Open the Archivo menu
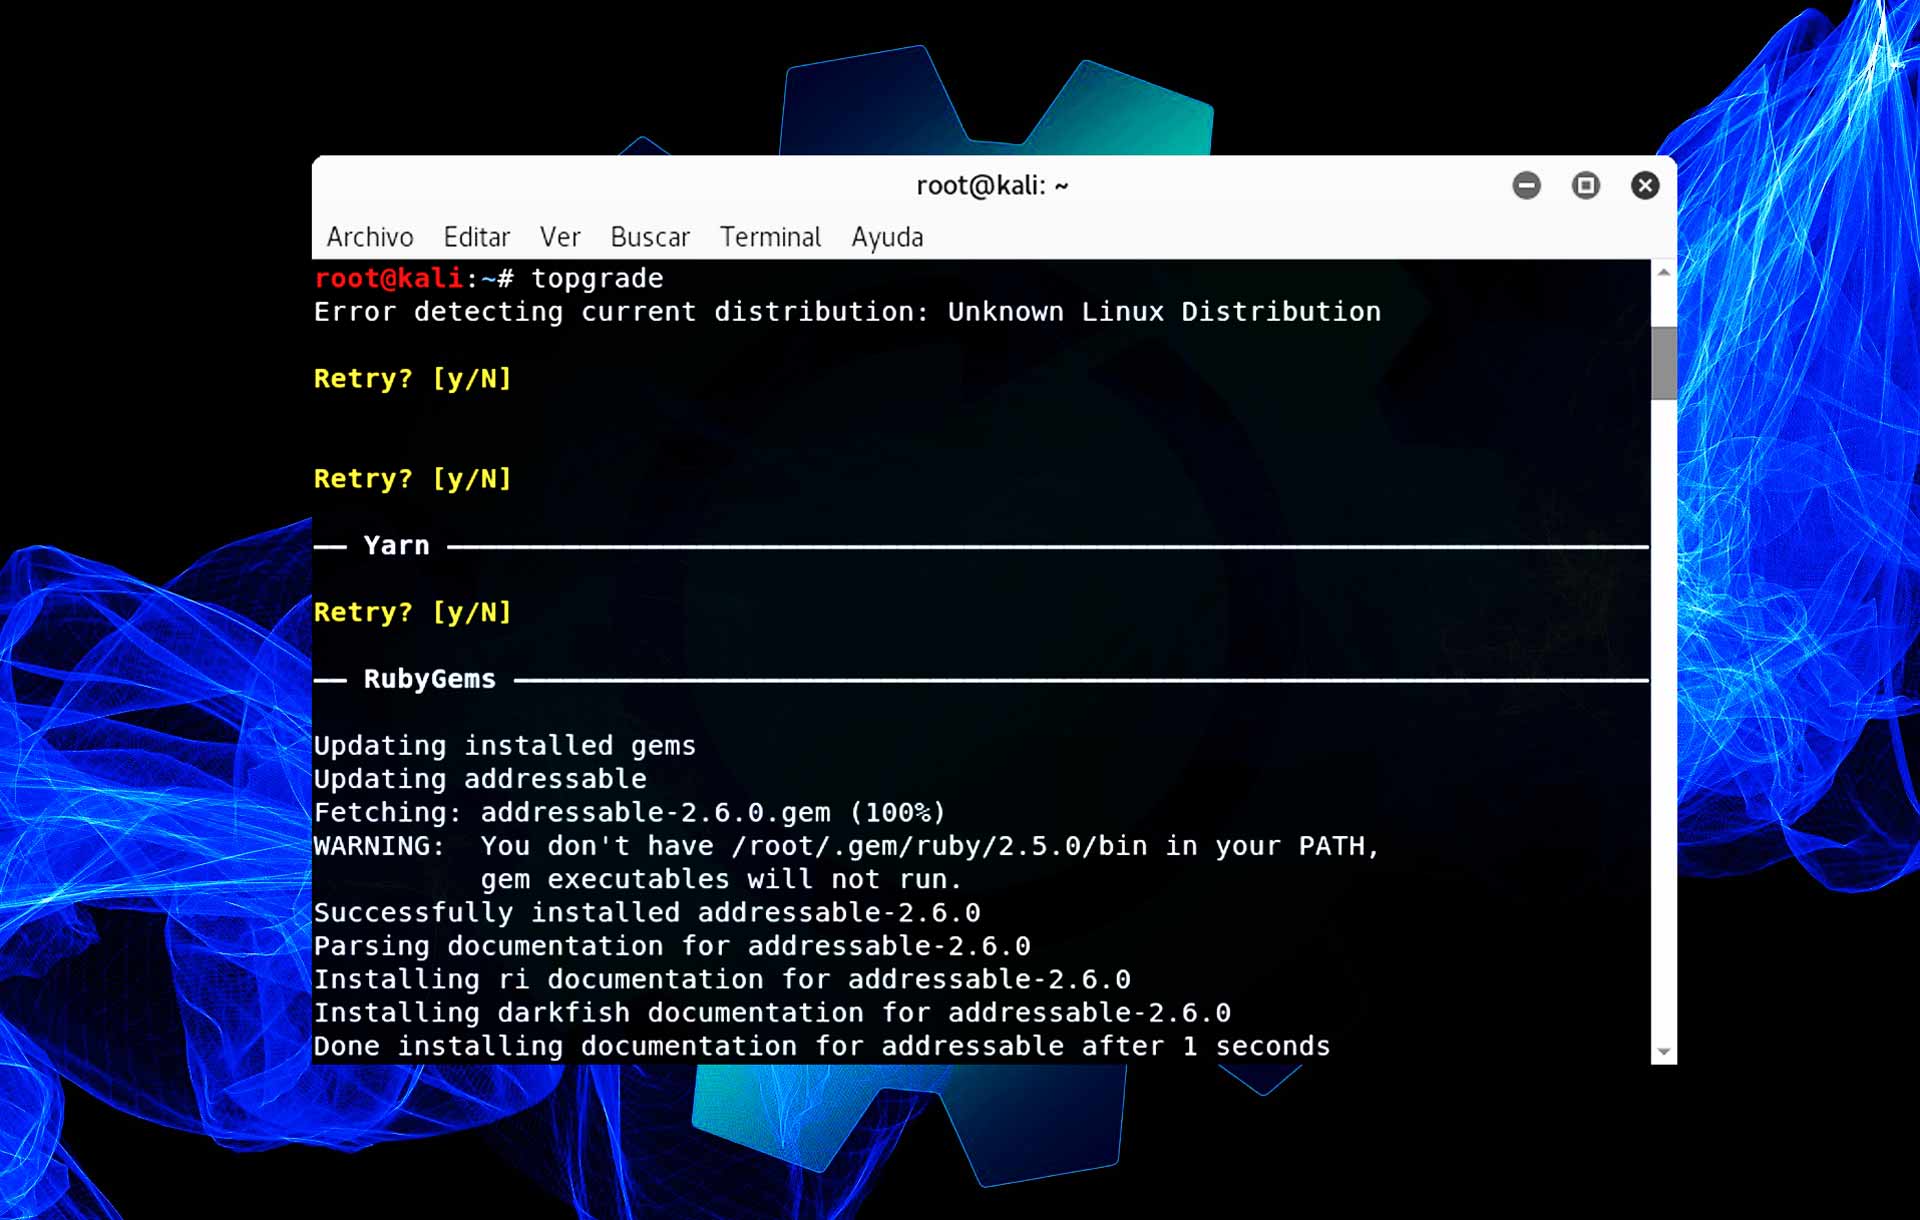1920x1220 pixels. tap(370, 237)
